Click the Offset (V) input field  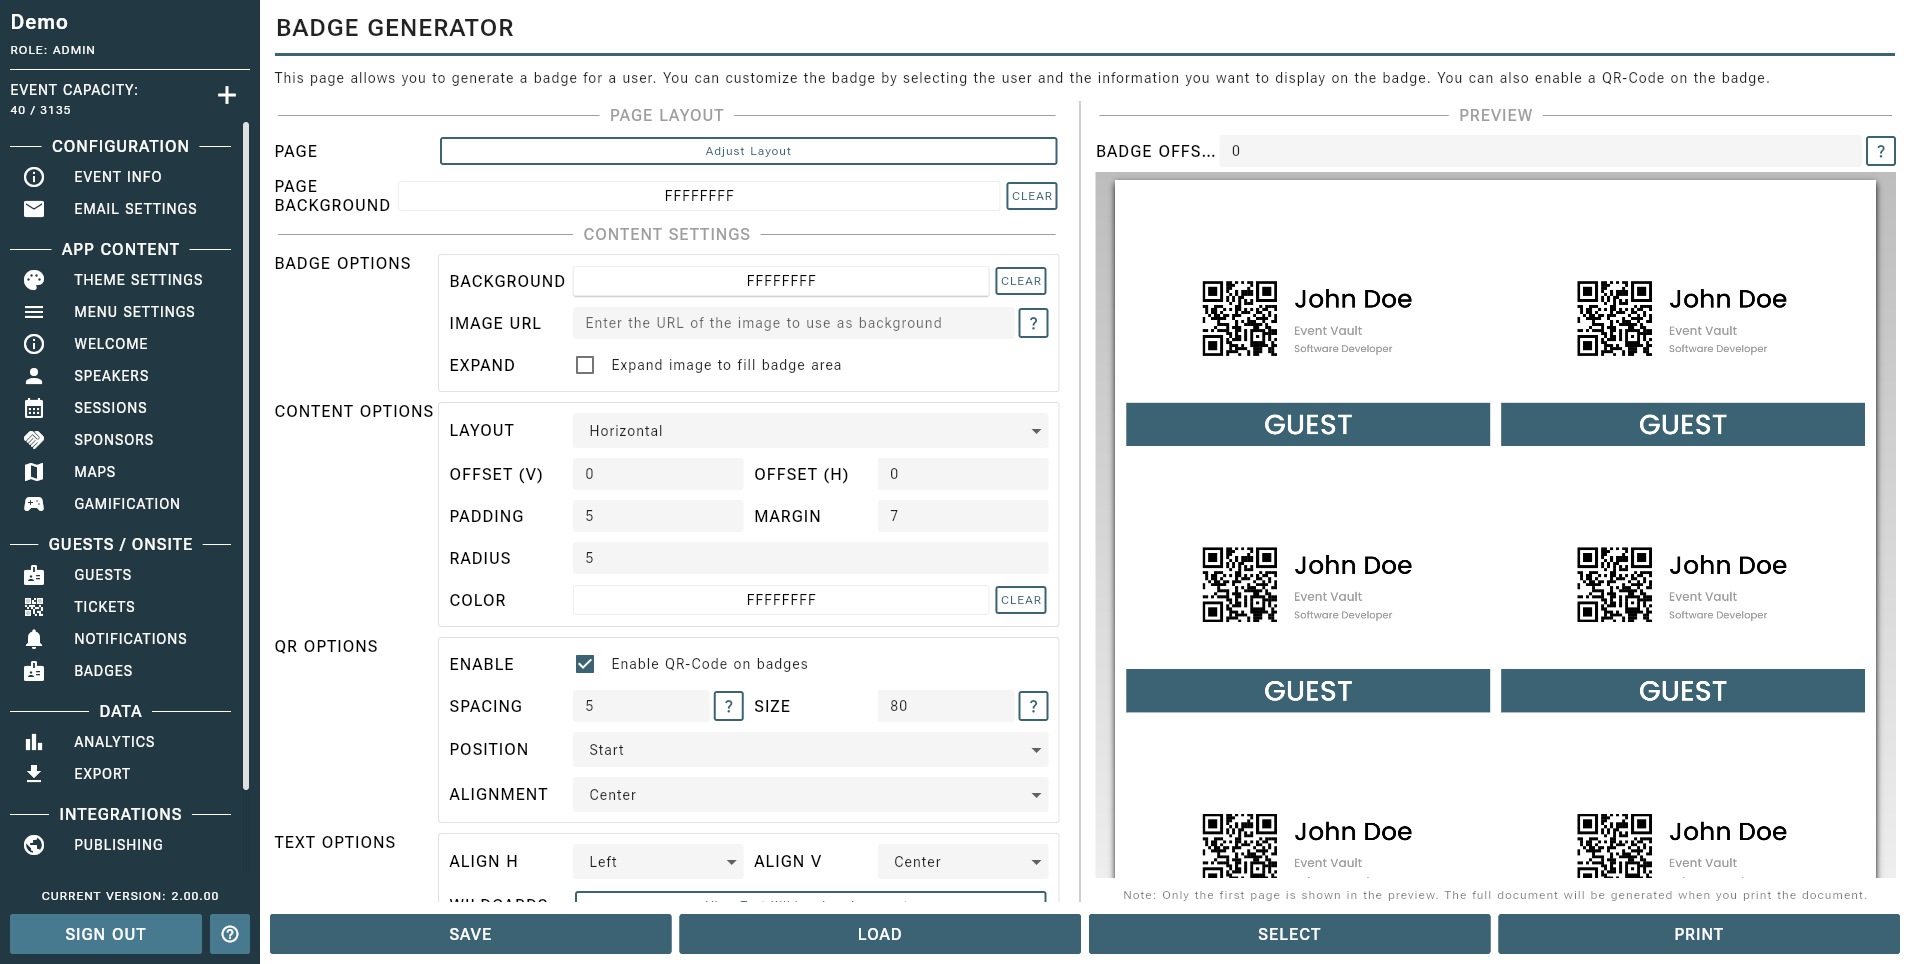point(658,474)
